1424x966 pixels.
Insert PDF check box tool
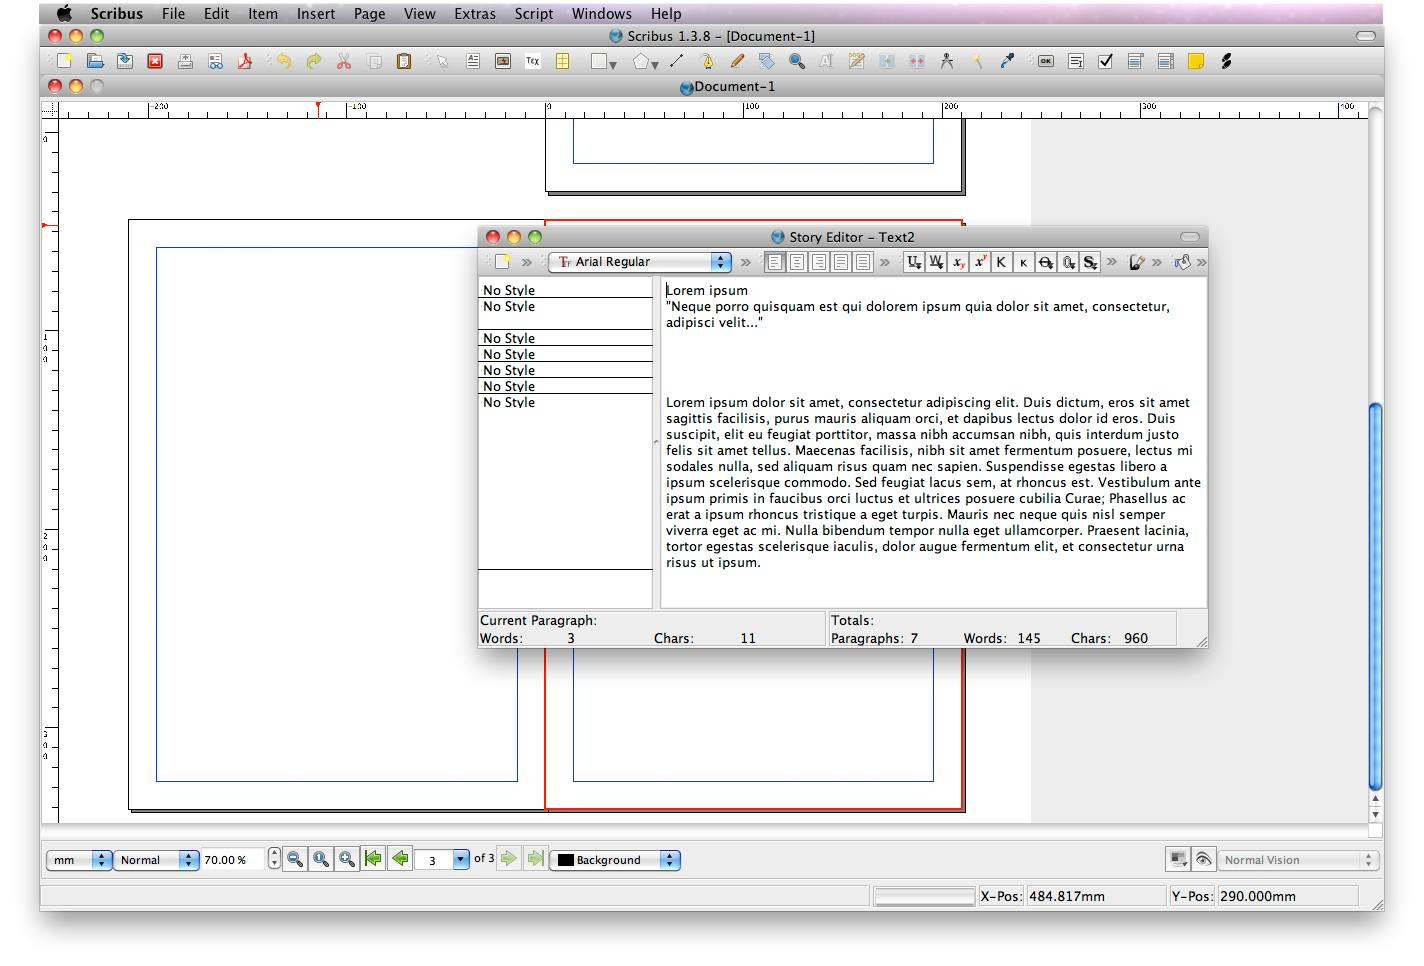[x=1106, y=61]
